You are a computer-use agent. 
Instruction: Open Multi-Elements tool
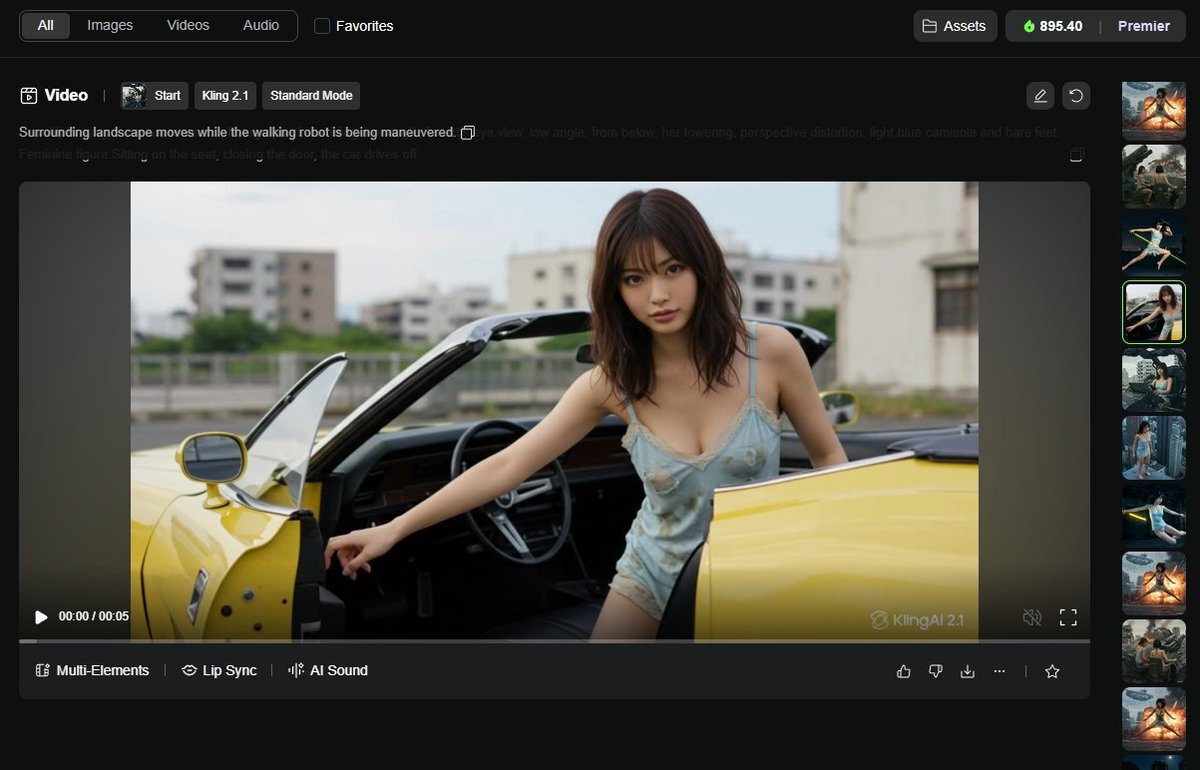pyautogui.click(x=92, y=671)
